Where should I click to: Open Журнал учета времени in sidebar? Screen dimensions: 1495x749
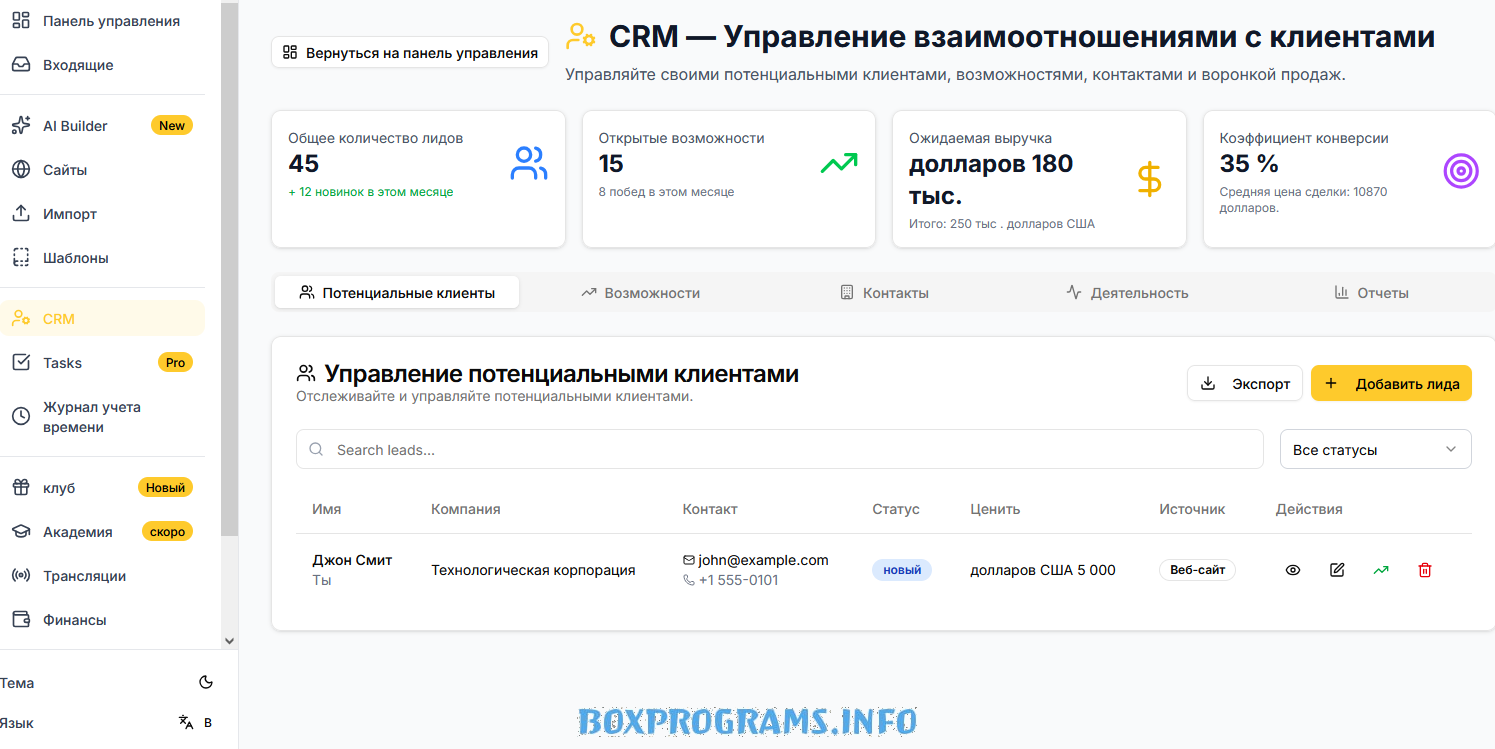(x=91, y=417)
